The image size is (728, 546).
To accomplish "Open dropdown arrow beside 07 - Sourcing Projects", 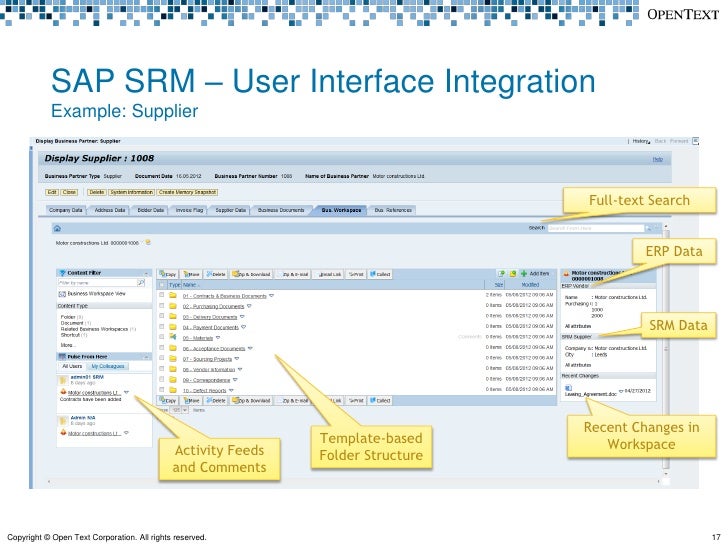I will point(237,359).
